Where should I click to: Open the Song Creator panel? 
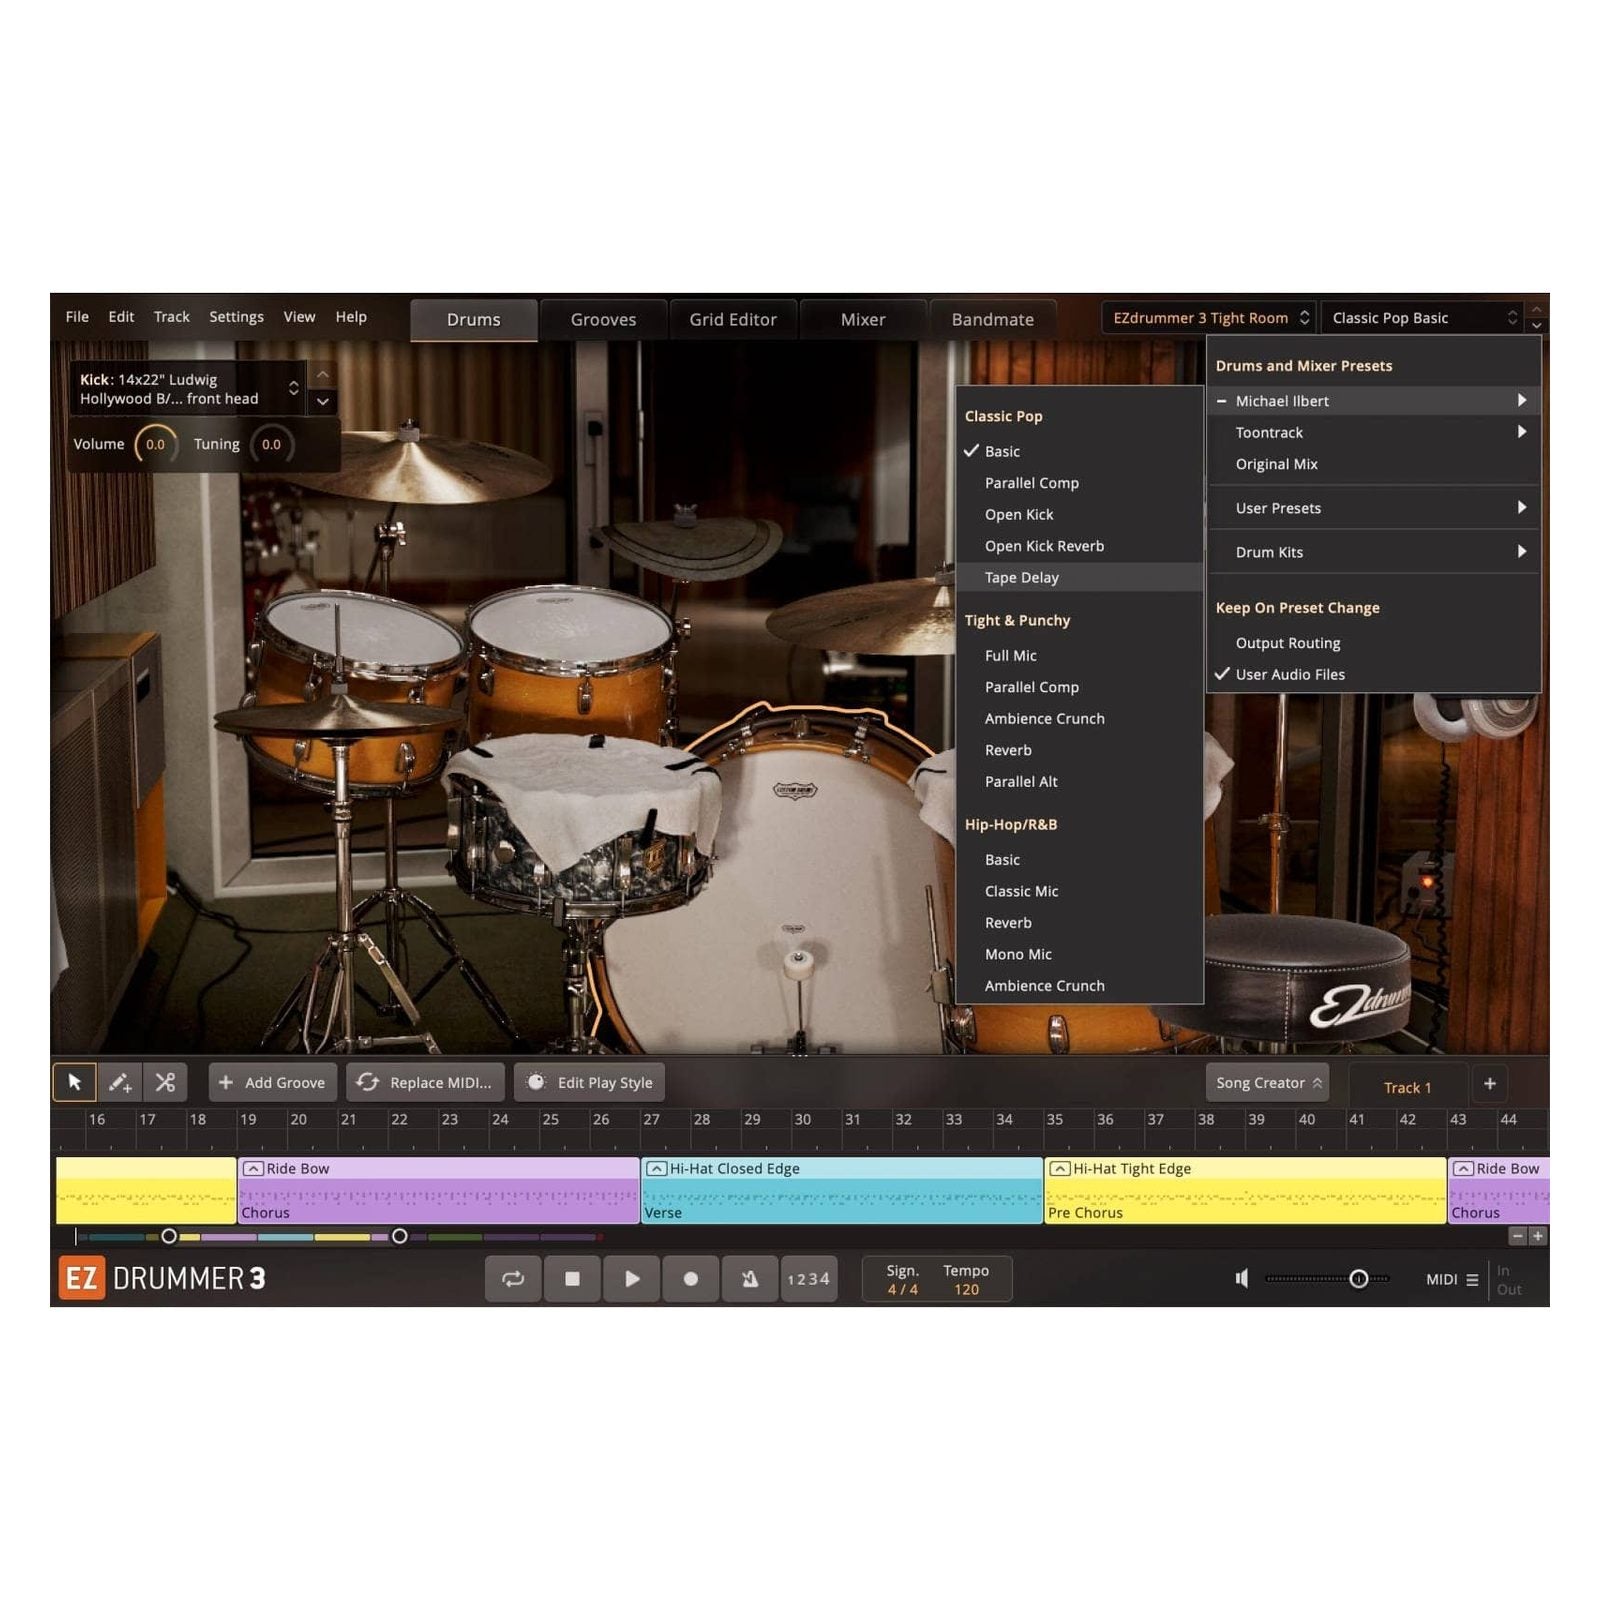coord(1268,1083)
